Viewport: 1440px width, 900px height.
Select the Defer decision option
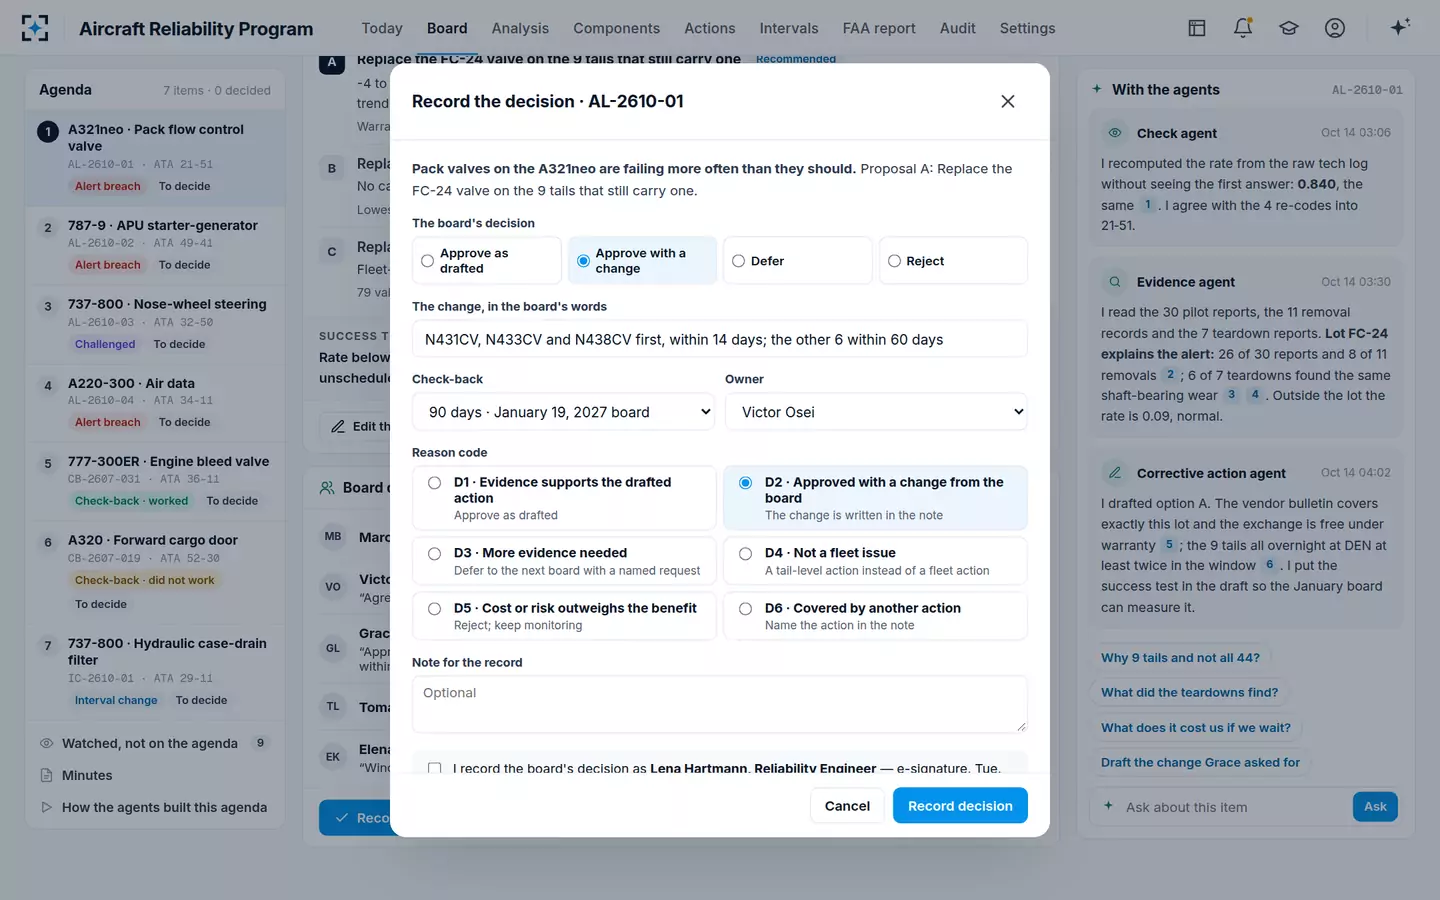pos(798,261)
